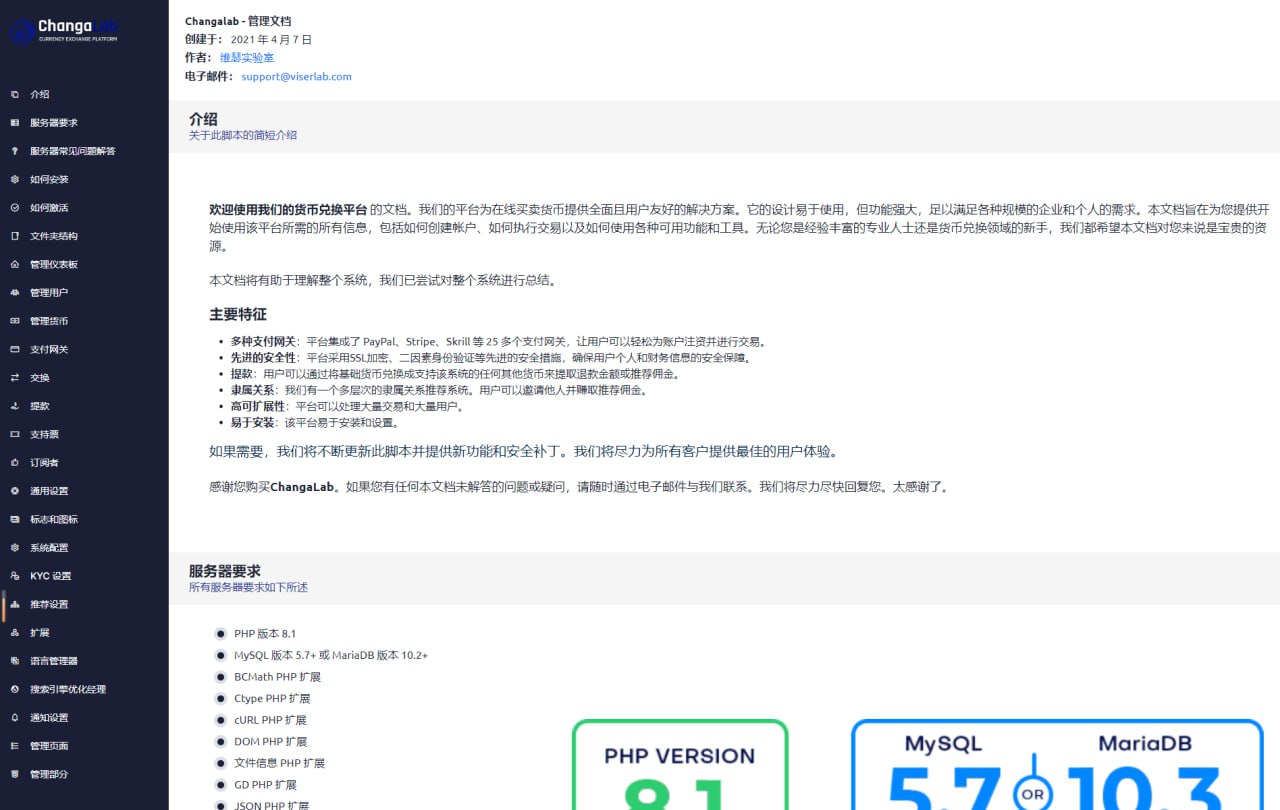Click the support@viserlab.com email link

pyautogui.click(x=296, y=76)
